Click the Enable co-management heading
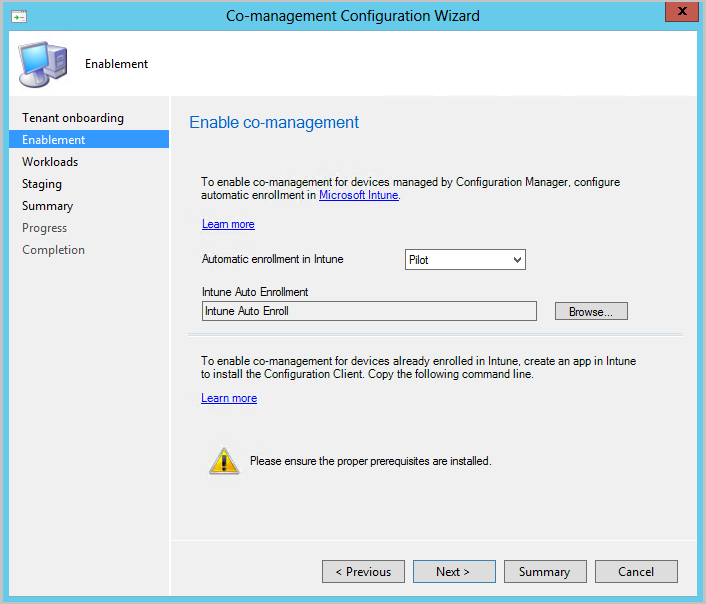This screenshot has width=706, height=604. point(274,123)
